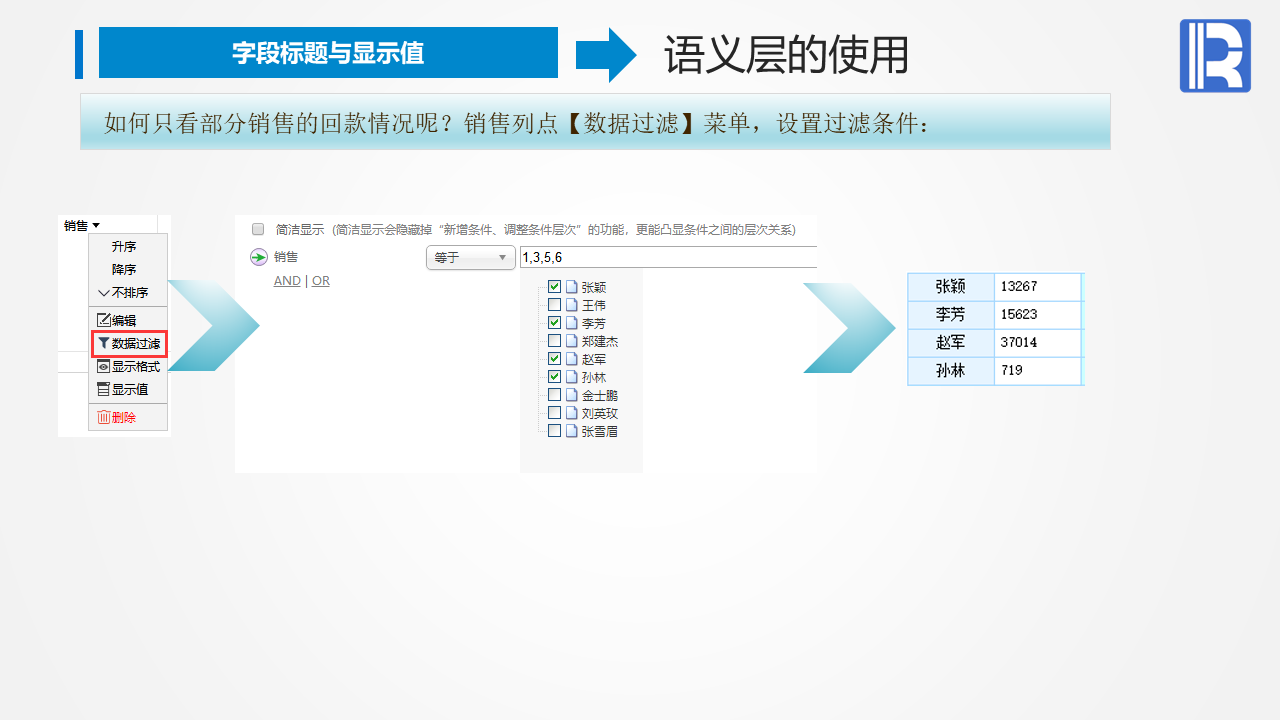This screenshot has width=1280, height=720.
Task: Click the 销售 field label in the filter condition
Action: (286, 257)
